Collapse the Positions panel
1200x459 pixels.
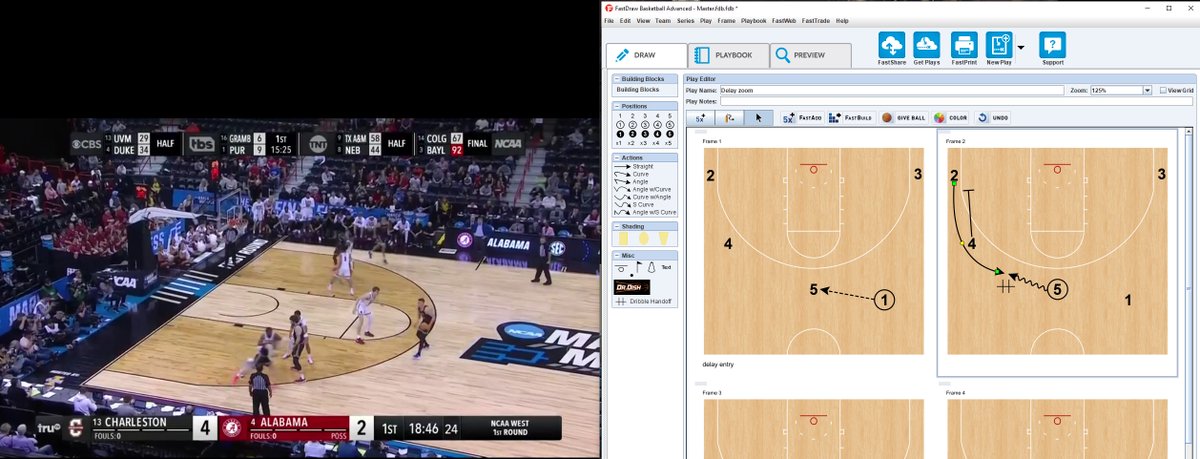click(x=617, y=106)
